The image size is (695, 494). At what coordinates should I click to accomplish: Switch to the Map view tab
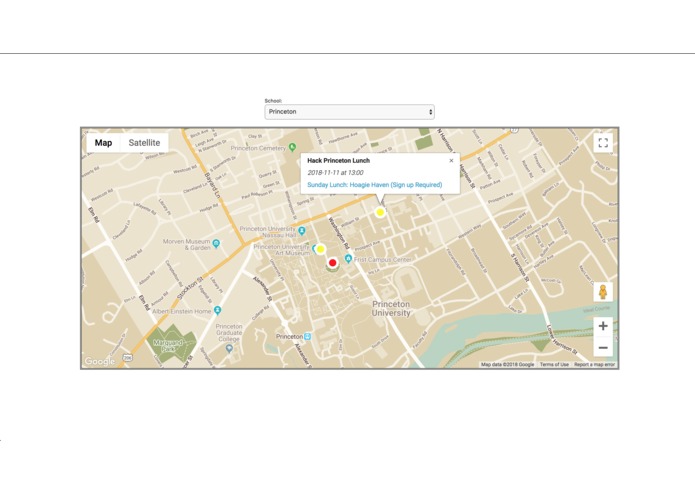[x=103, y=143]
